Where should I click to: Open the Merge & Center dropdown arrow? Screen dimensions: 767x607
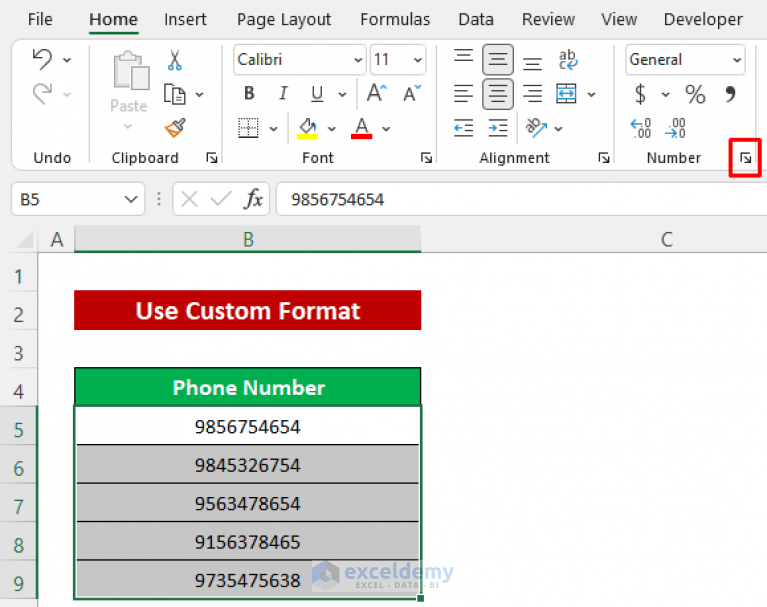tap(591, 94)
